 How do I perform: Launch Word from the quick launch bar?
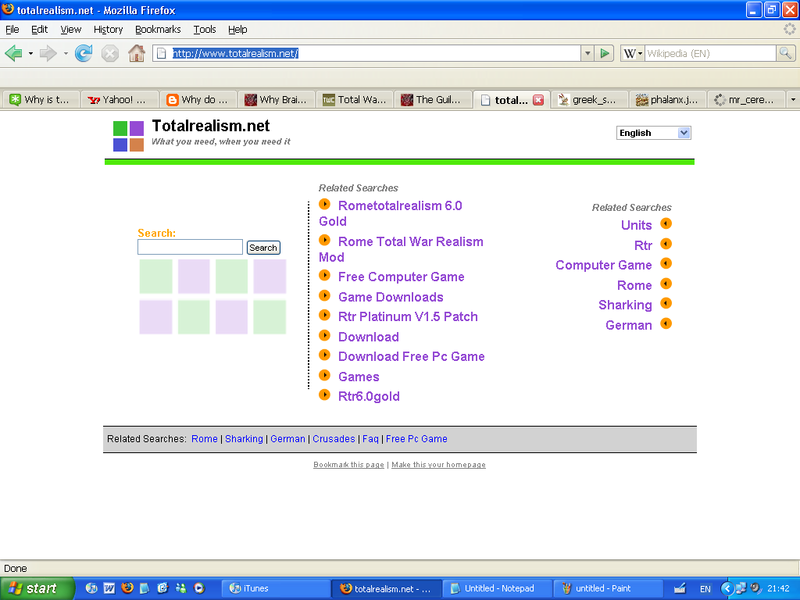tap(109, 588)
